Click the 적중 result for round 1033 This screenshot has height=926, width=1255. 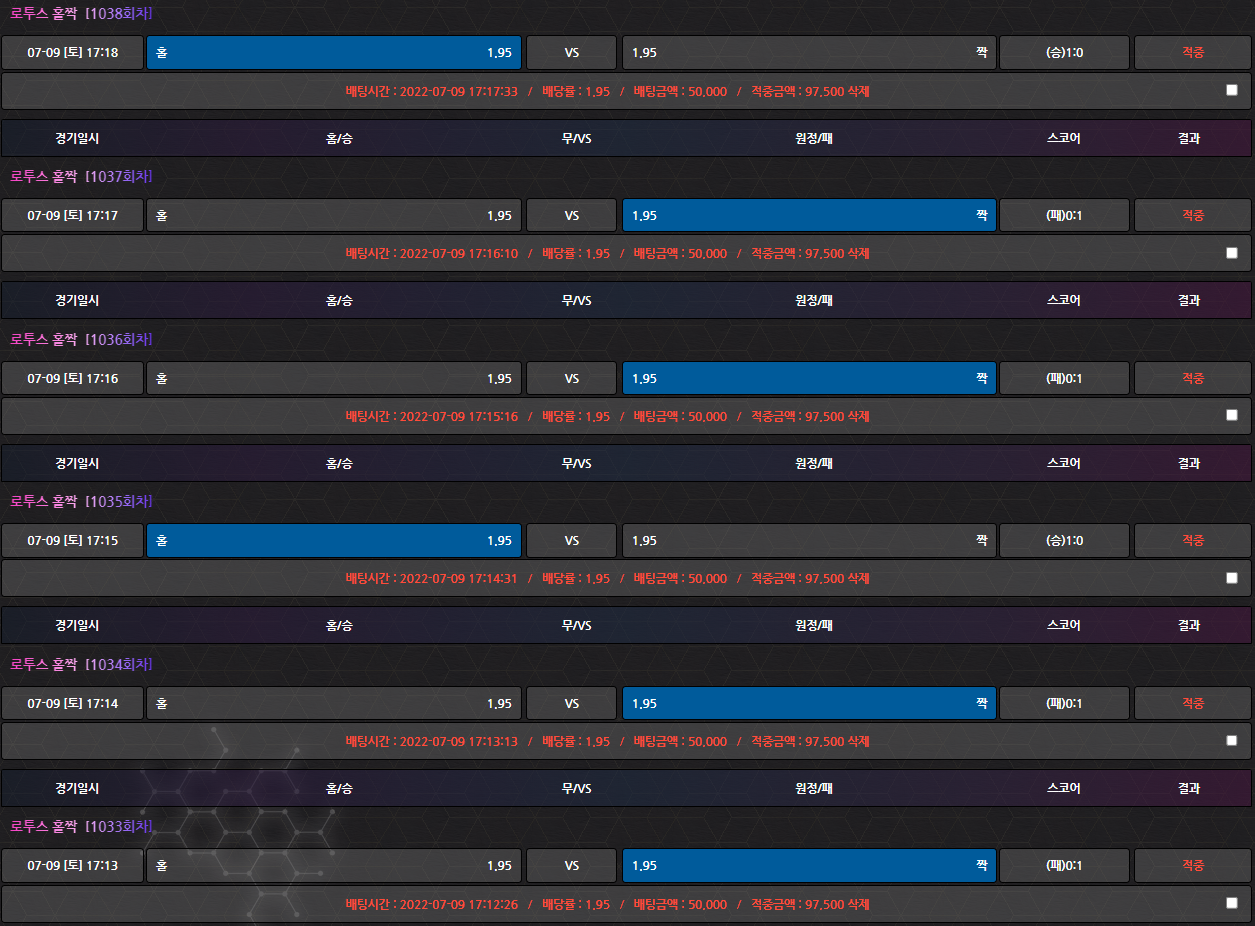point(1192,866)
